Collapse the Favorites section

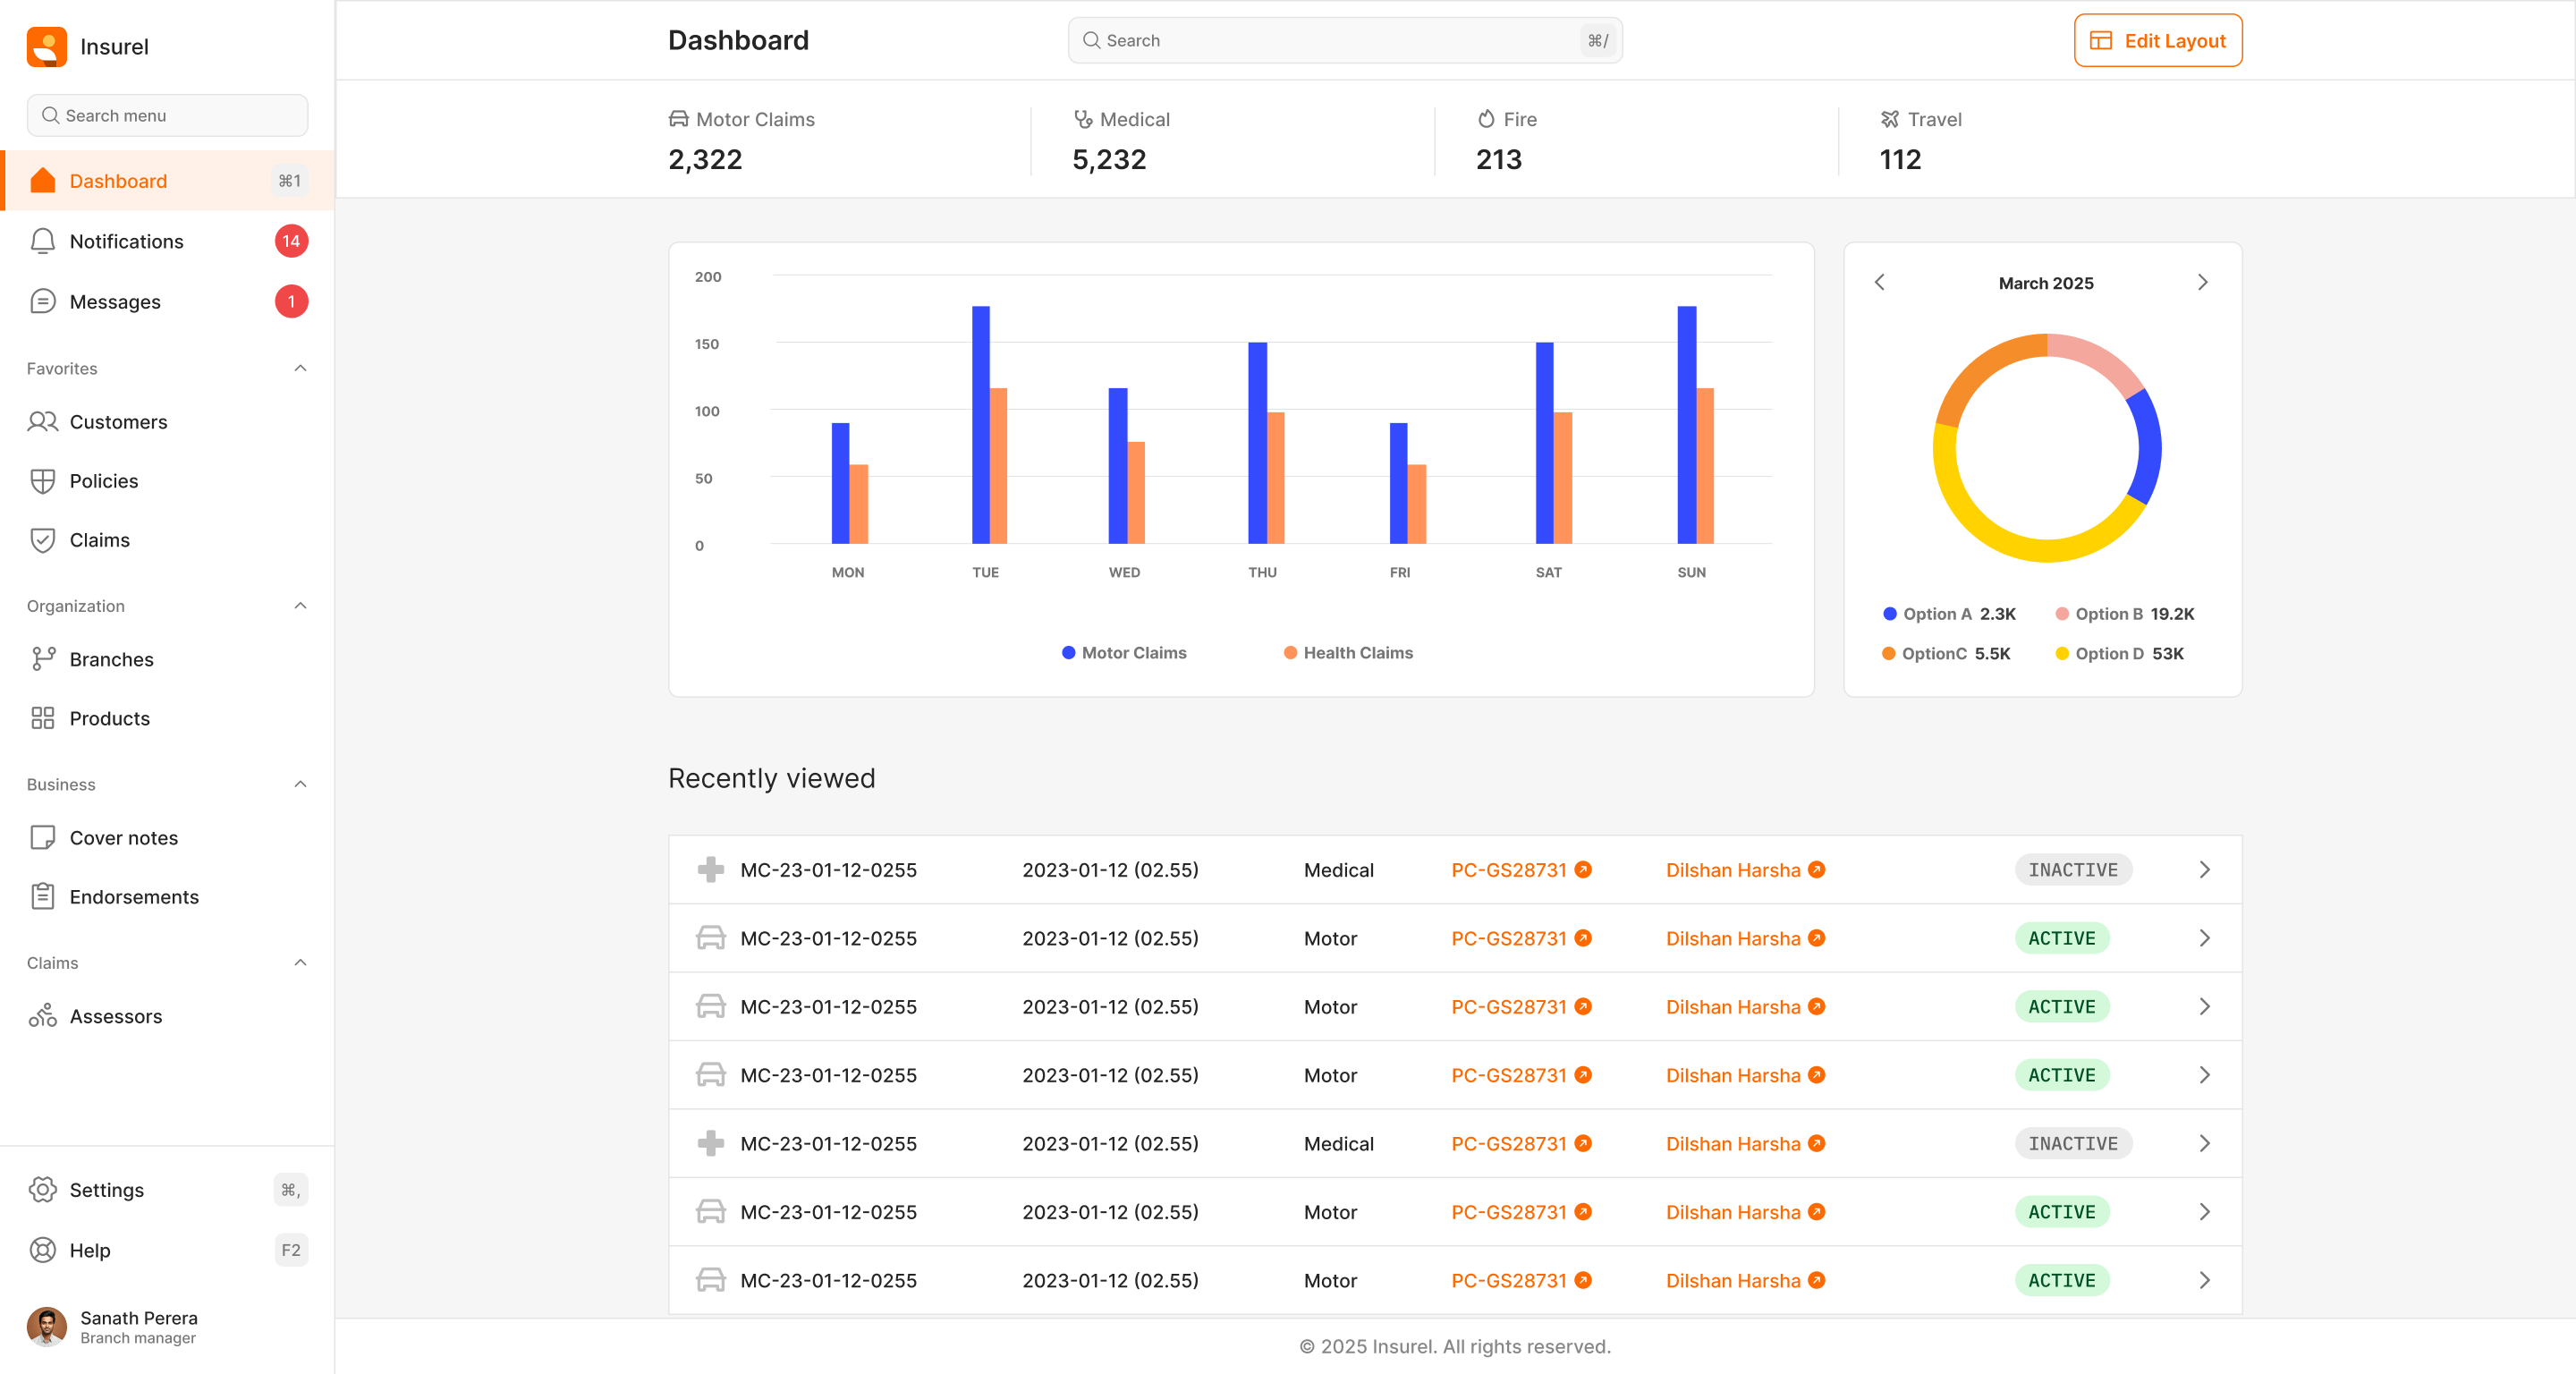click(300, 368)
